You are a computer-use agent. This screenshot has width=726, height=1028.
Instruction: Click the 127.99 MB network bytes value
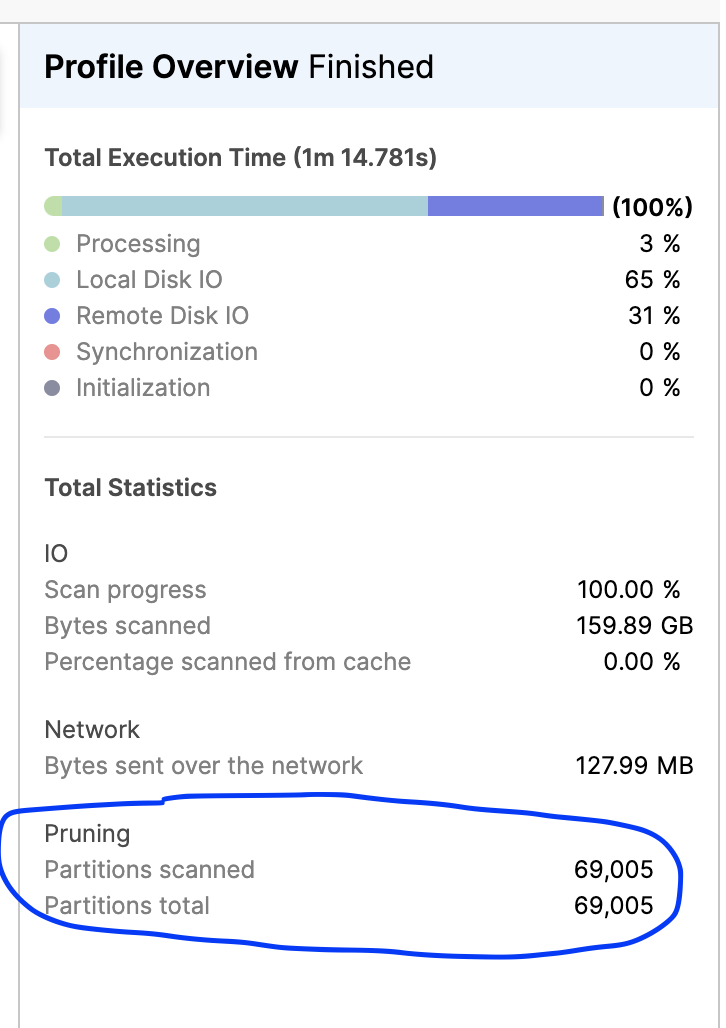[634, 766]
